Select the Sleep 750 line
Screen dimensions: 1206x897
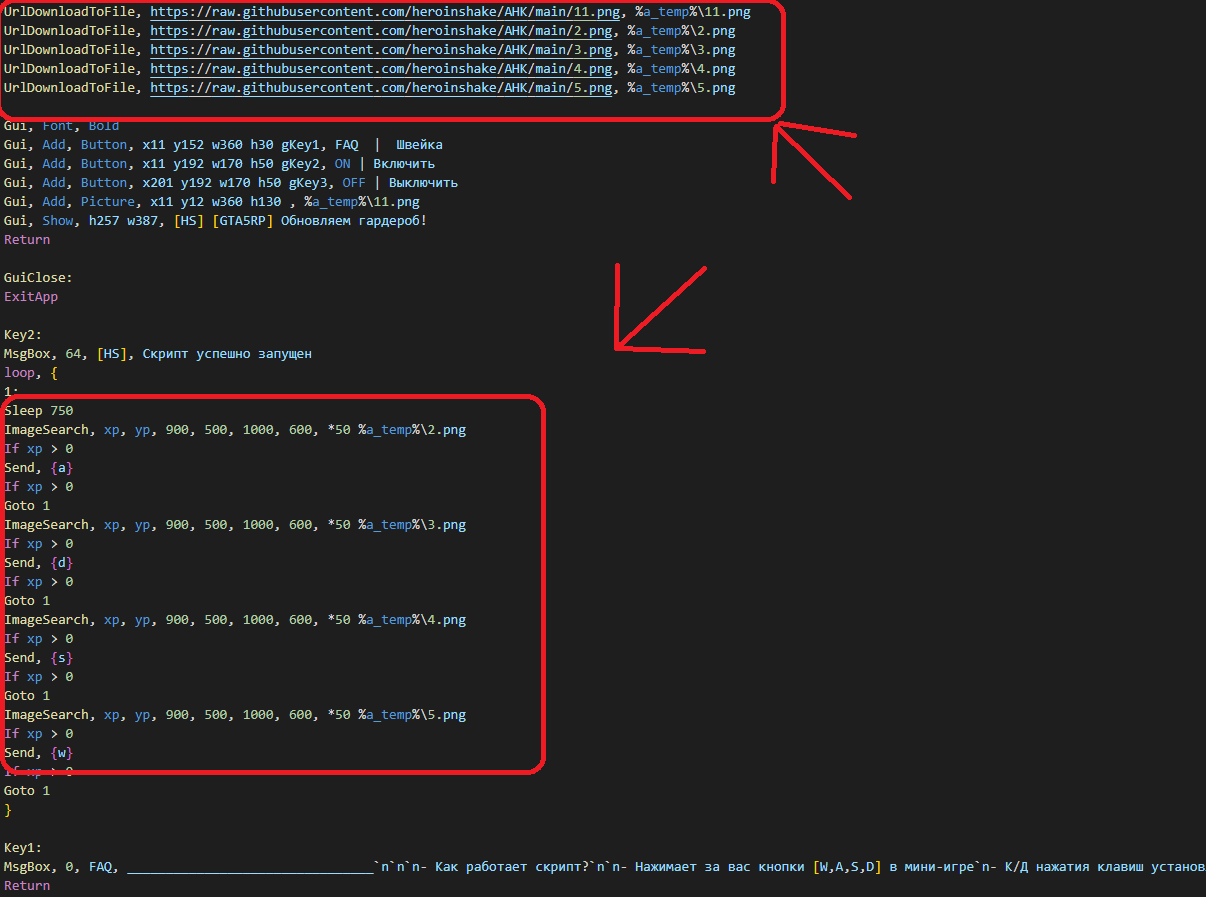coord(38,411)
